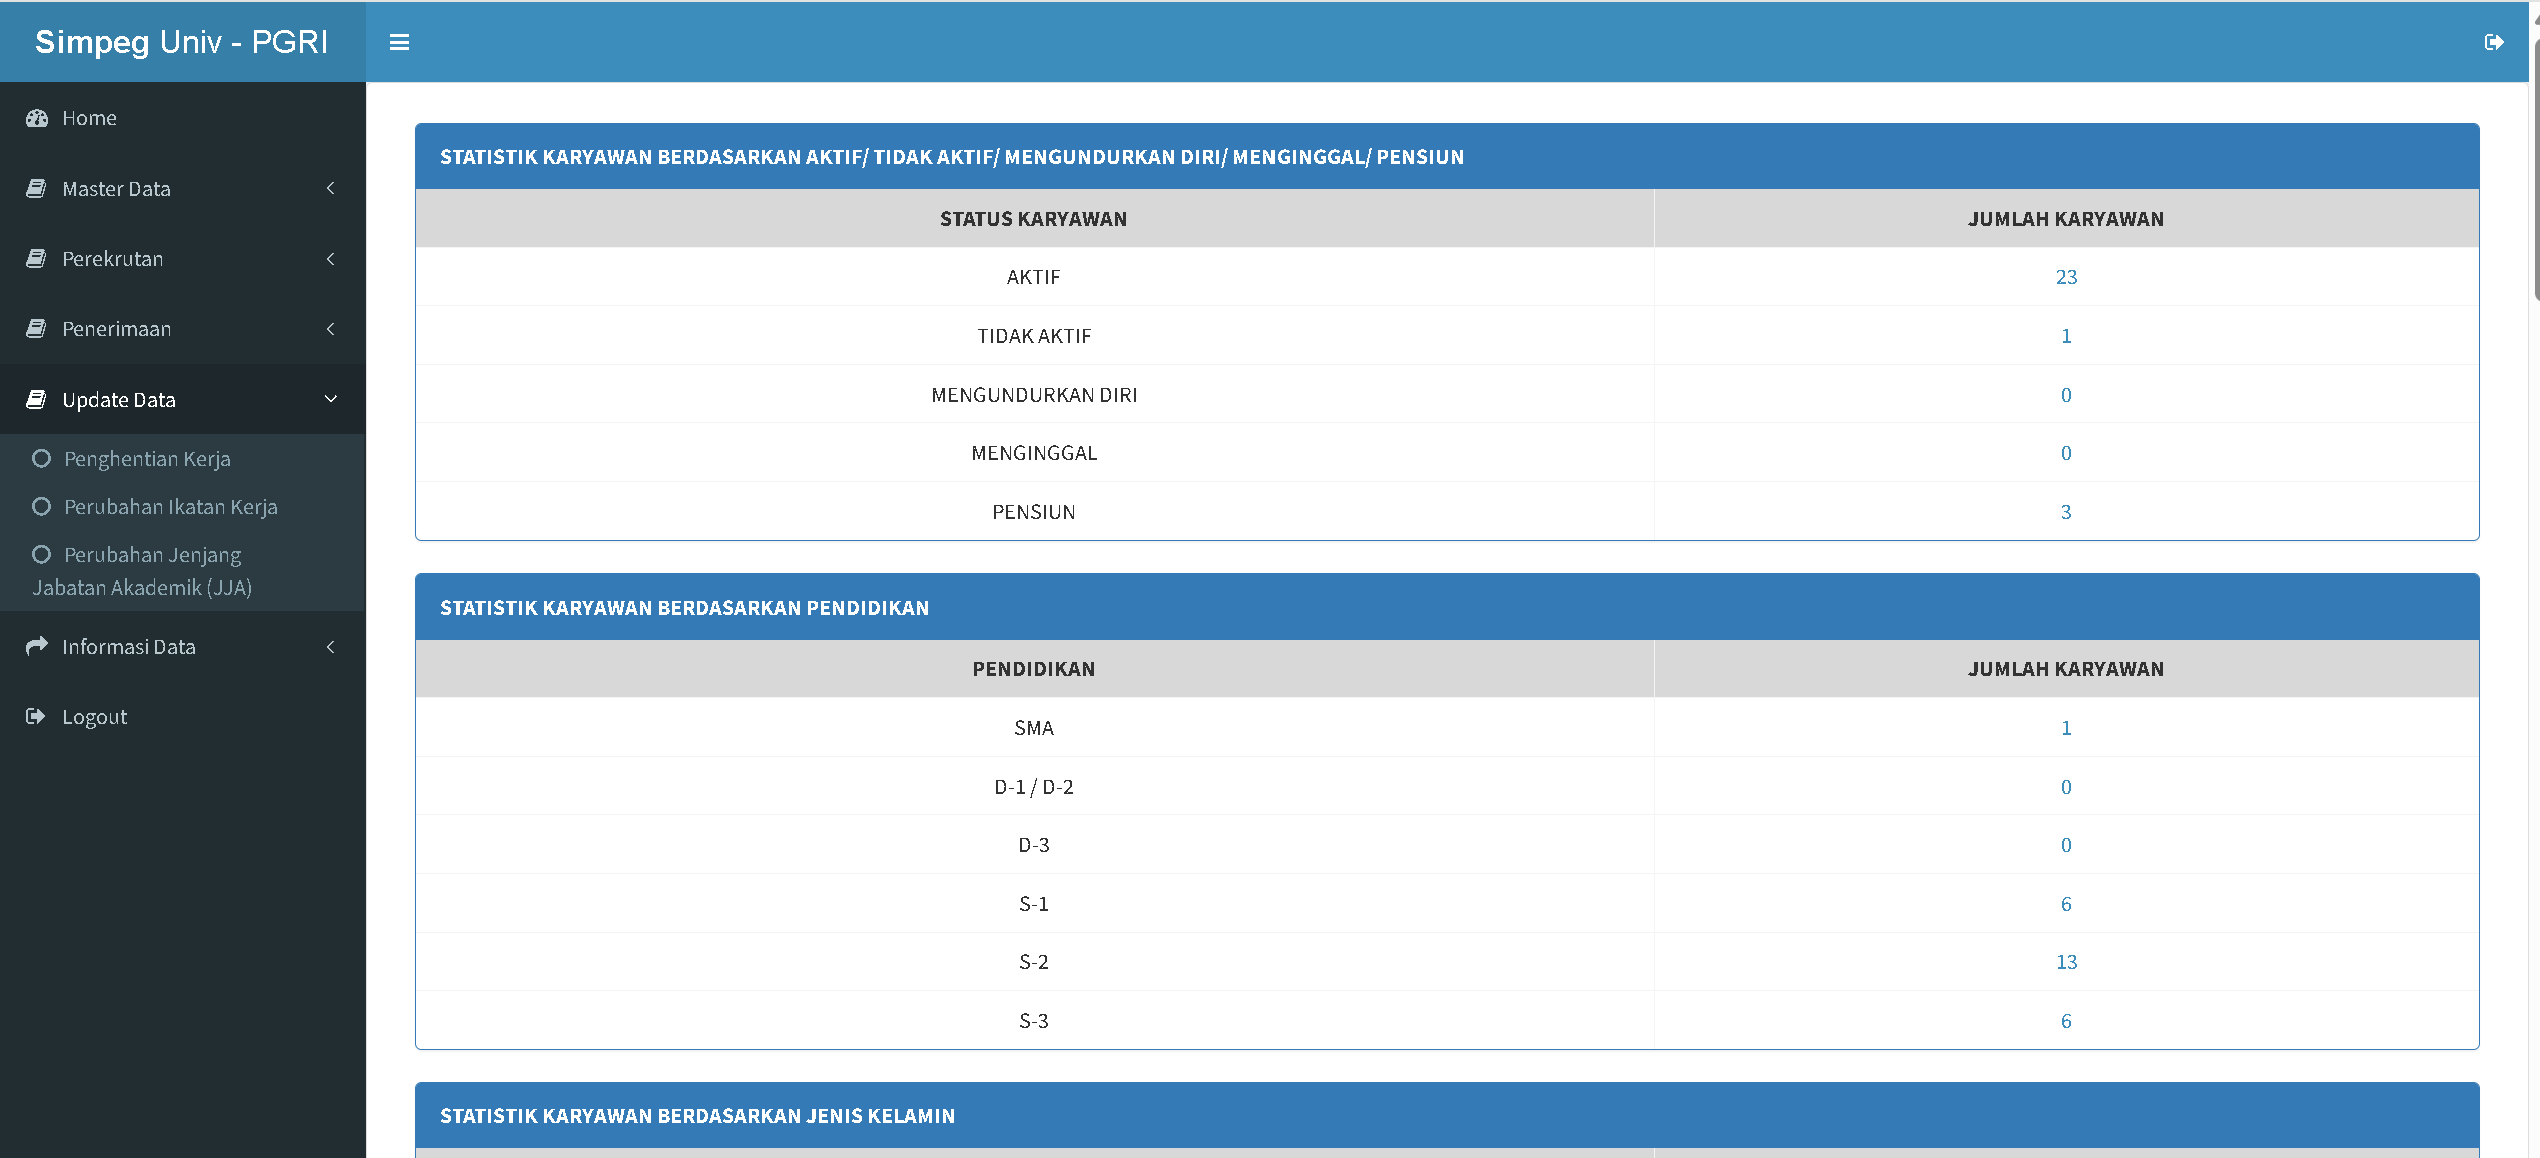This screenshot has height=1158, width=2540.
Task: Expand the Informasi Data chevron
Action: click(x=330, y=646)
